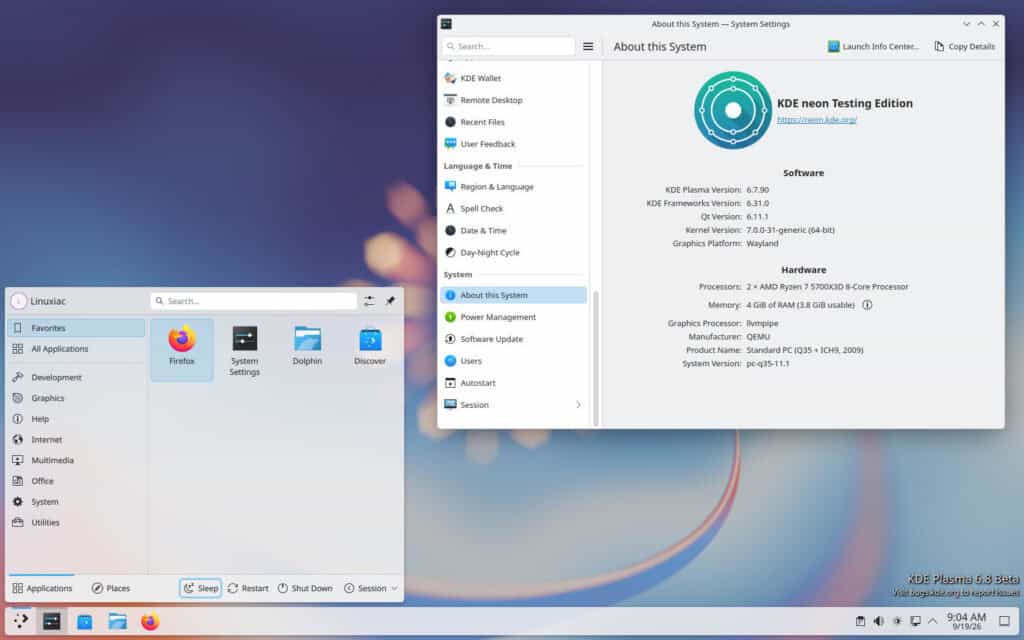Image resolution: width=1024 pixels, height=640 pixels.
Task: Open Users settings
Action: (x=513, y=360)
